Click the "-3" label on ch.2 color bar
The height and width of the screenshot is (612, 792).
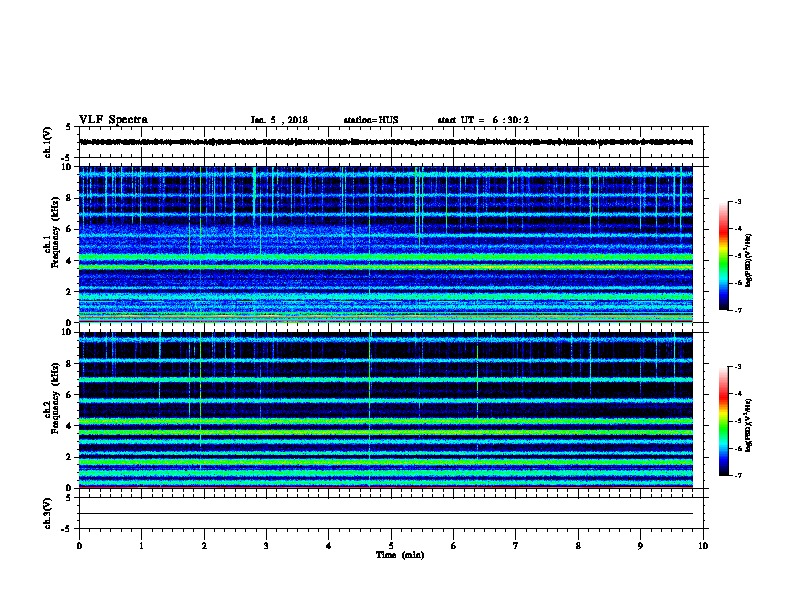(737, 367)
